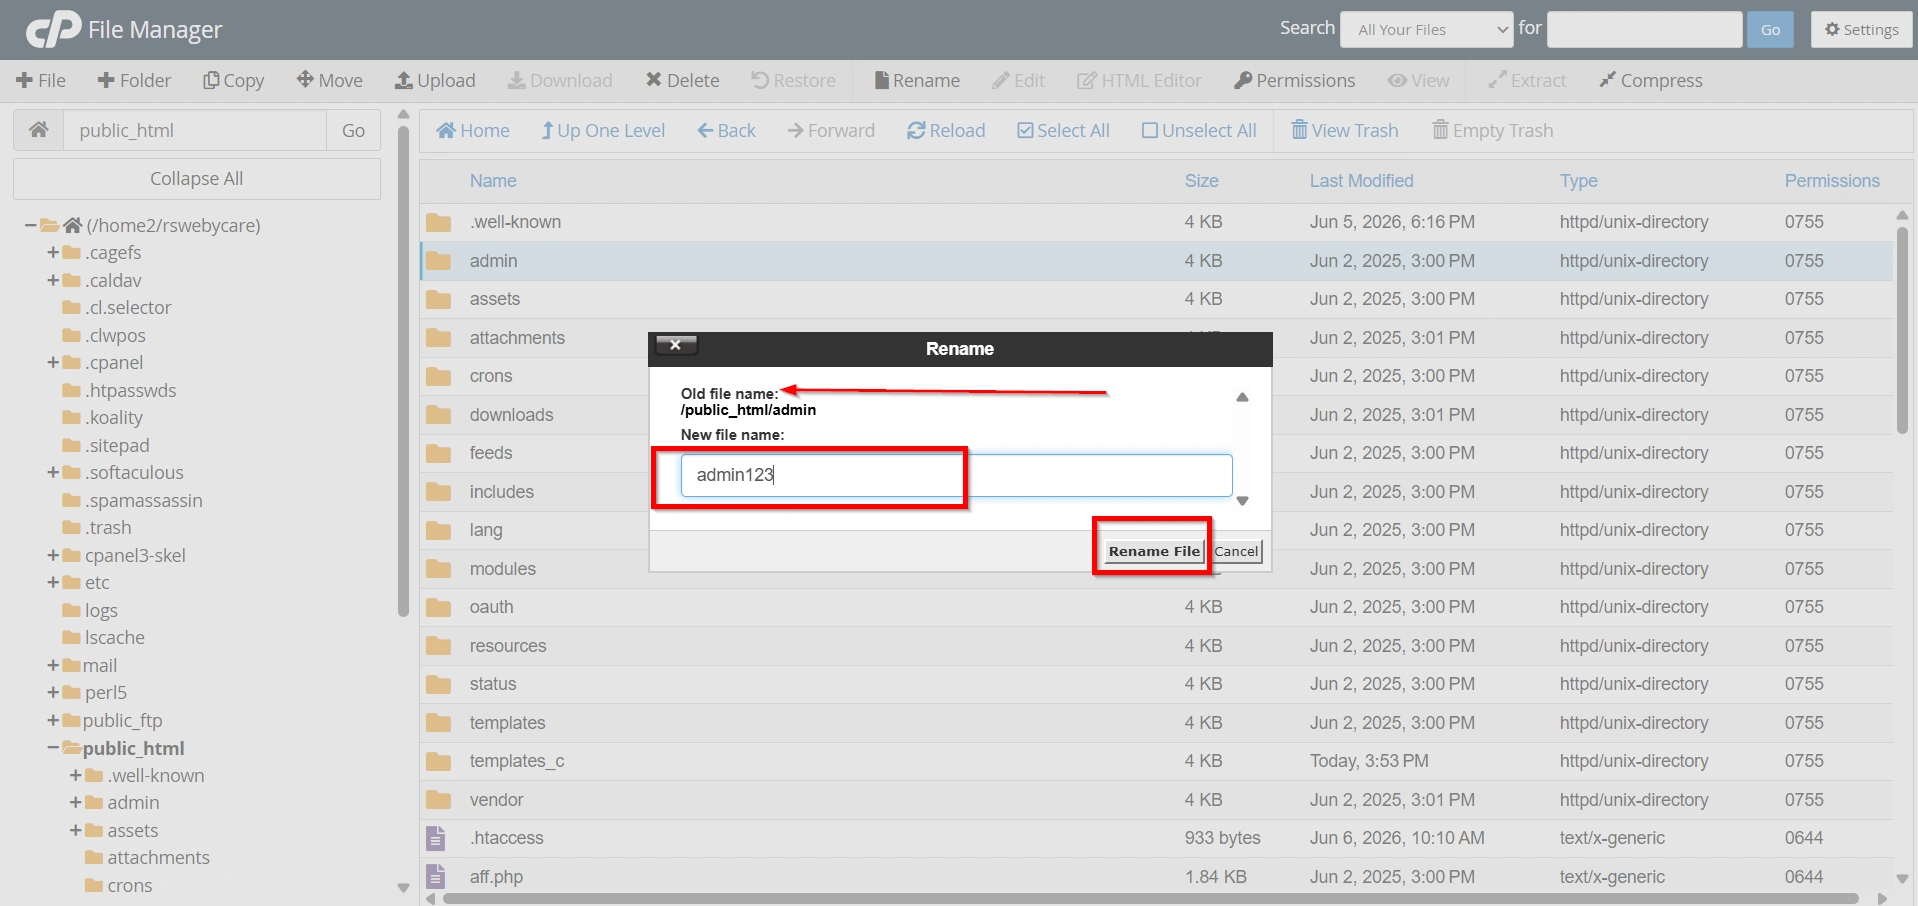Sort file list by Size column

pos(1201,181)
